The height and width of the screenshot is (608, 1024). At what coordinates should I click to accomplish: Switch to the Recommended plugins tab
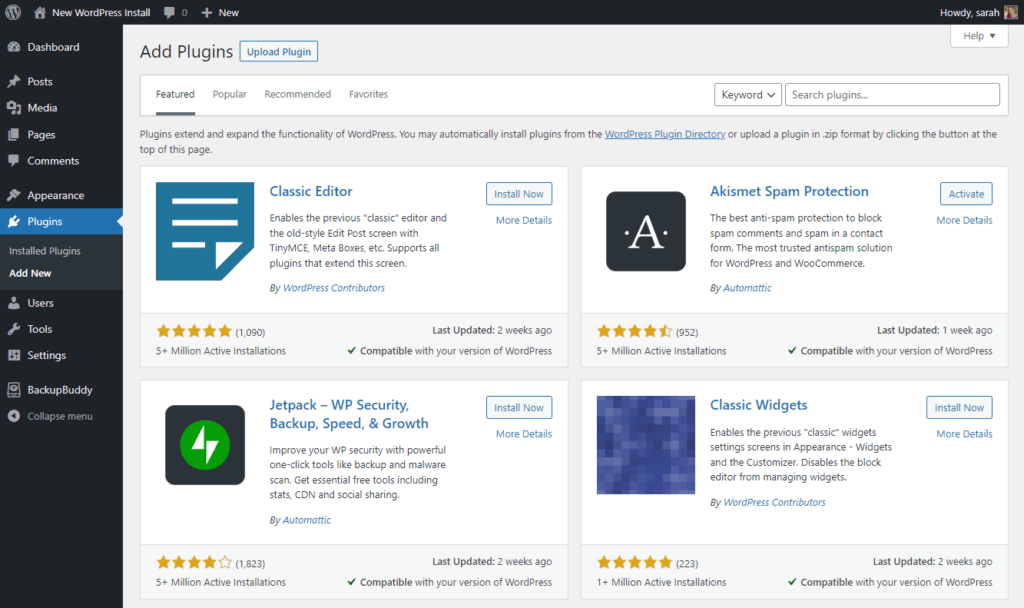(297, 94)
